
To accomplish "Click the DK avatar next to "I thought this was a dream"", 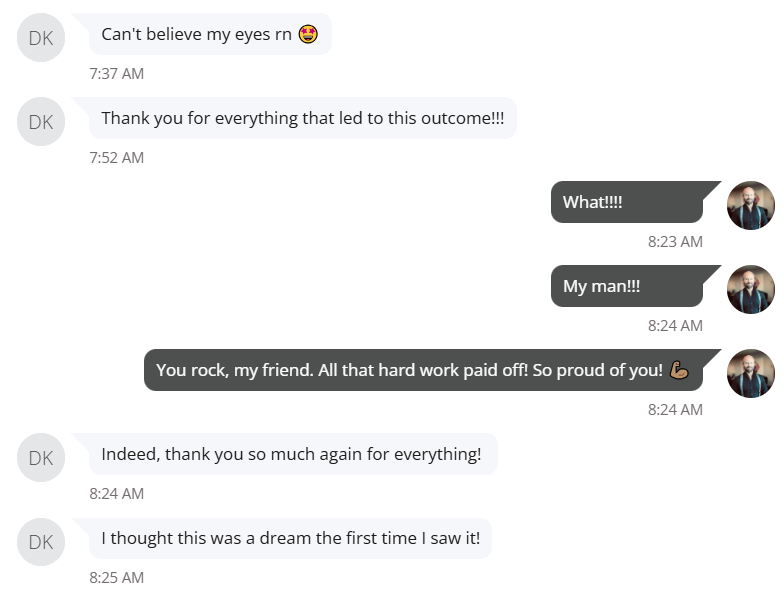I will 41,542.
